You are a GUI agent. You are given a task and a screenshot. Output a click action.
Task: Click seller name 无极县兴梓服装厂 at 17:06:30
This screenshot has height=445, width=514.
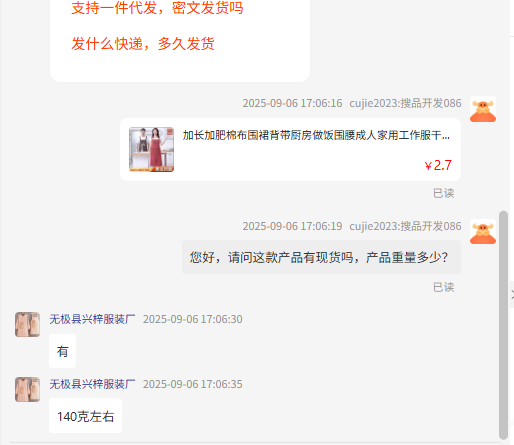click(92, 319)
